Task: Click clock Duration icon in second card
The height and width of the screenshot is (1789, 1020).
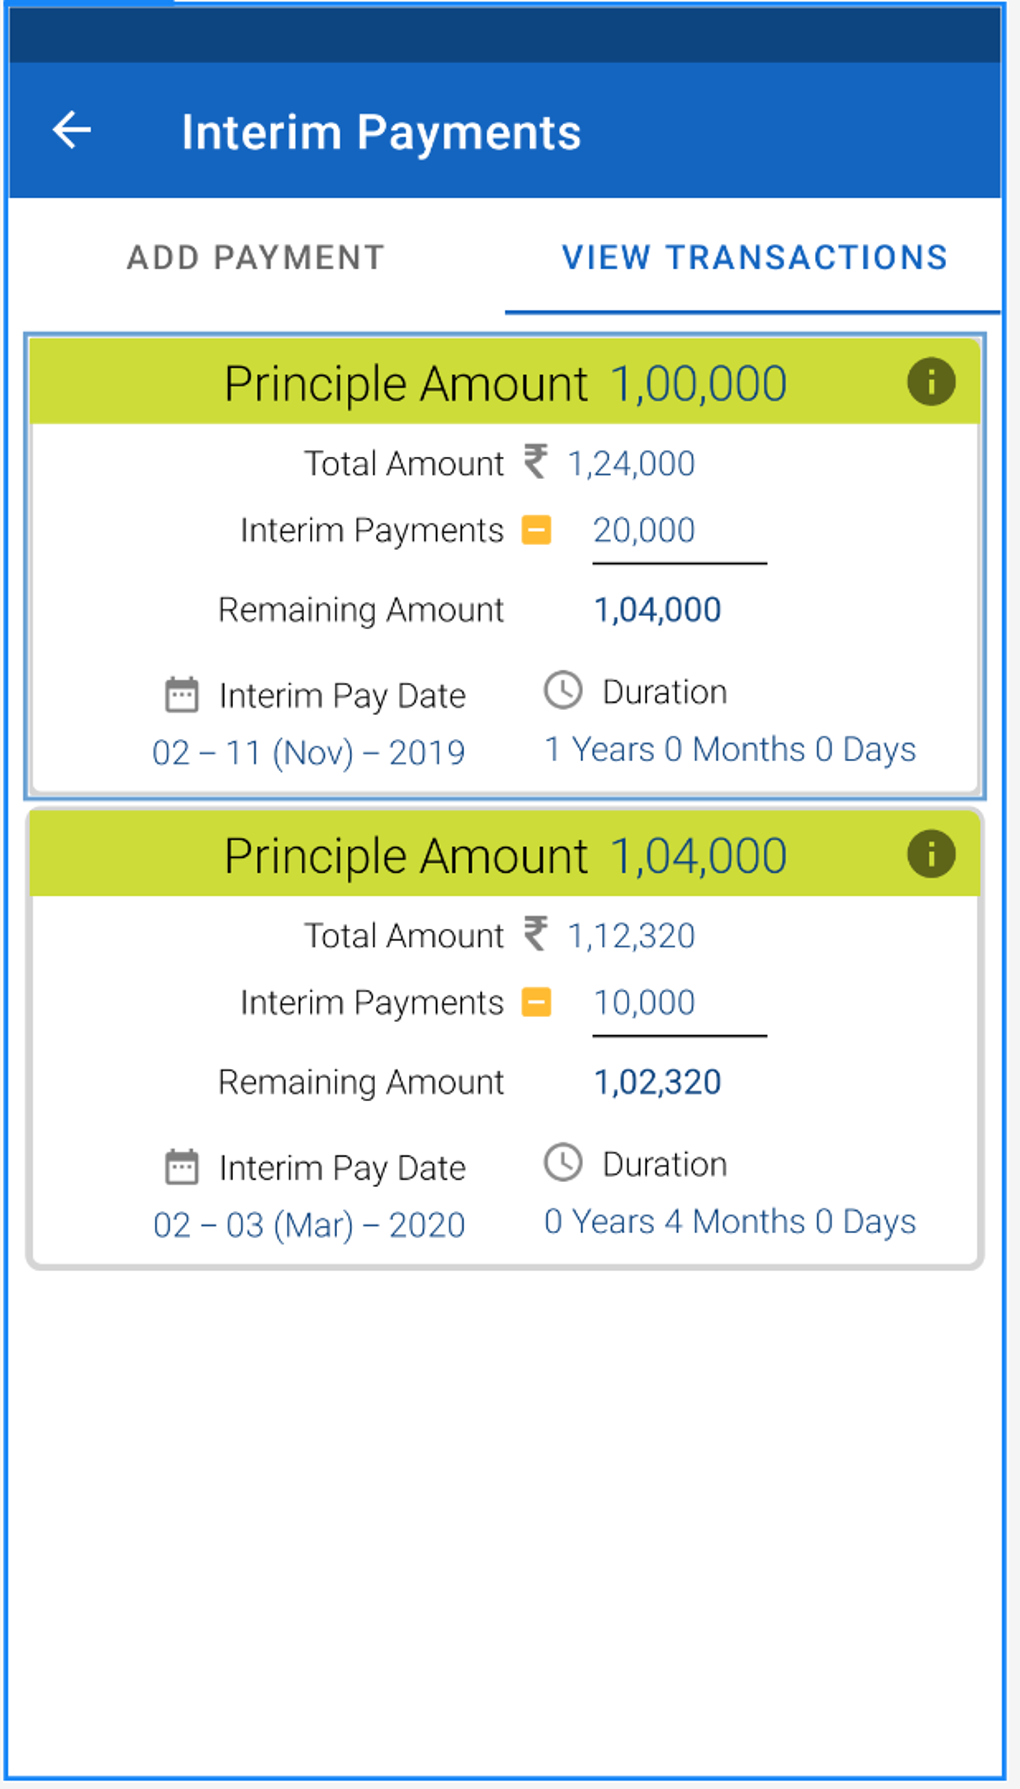Action: coord(563,1162)
